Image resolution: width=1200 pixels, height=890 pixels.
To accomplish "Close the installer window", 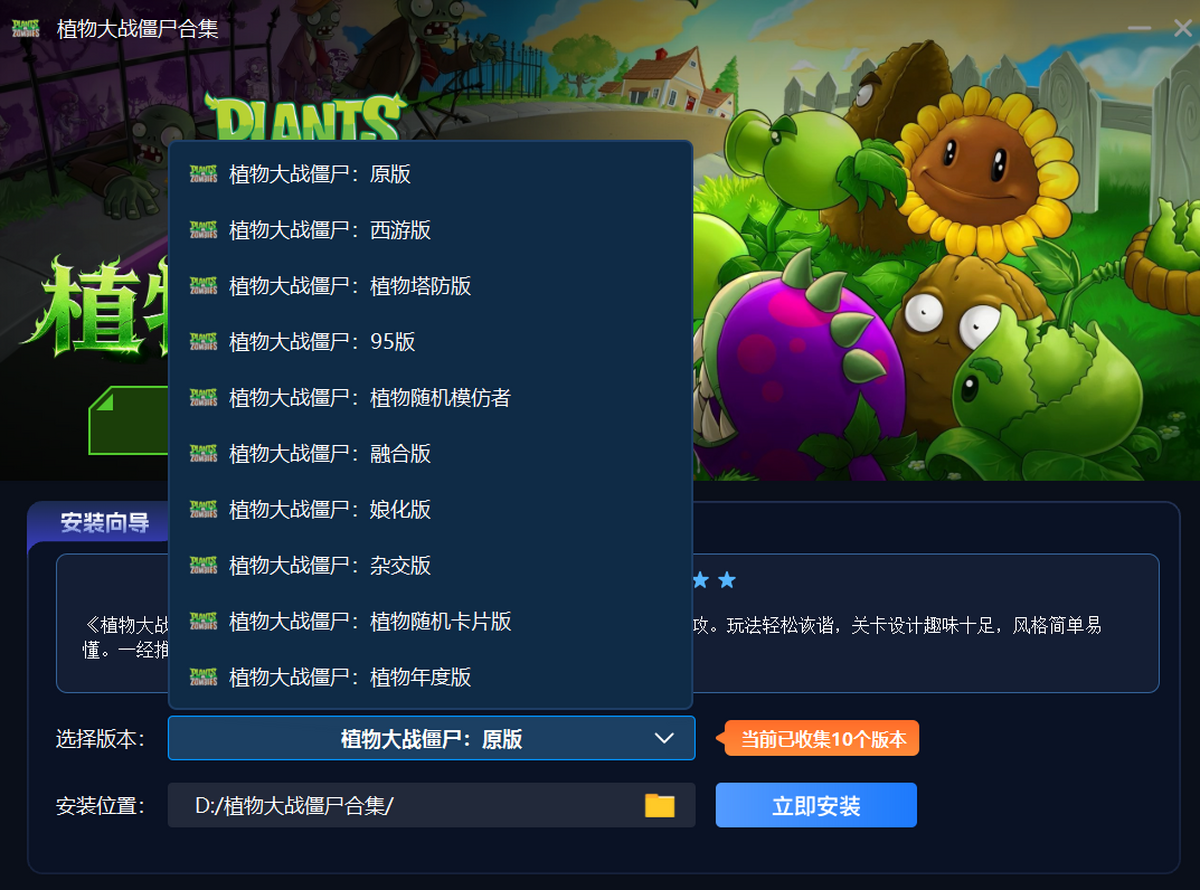I will tap(1182, 28).
